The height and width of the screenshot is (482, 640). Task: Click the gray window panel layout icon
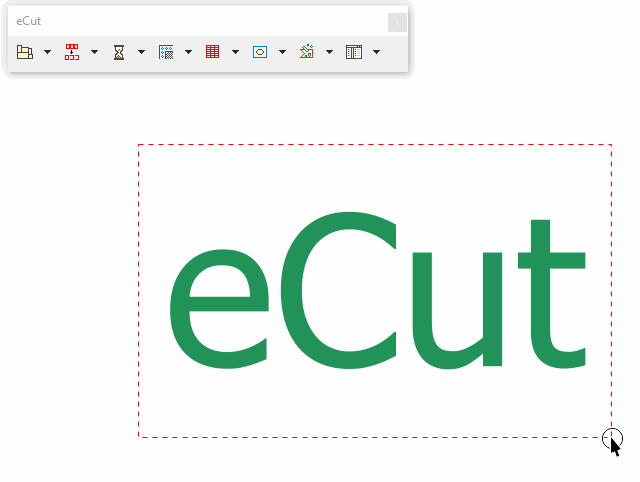click(354, 52)
